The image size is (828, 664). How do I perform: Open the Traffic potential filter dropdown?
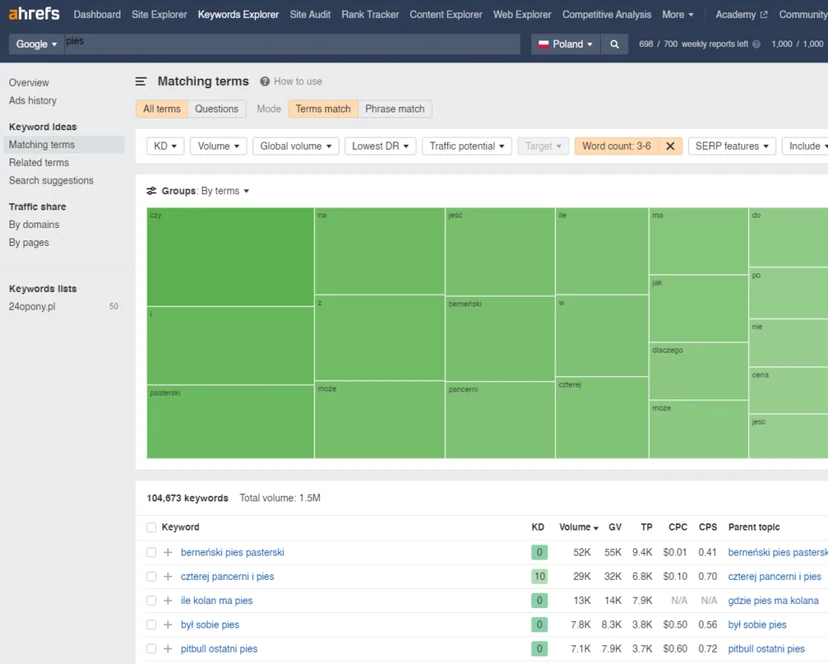coord(467,146)
